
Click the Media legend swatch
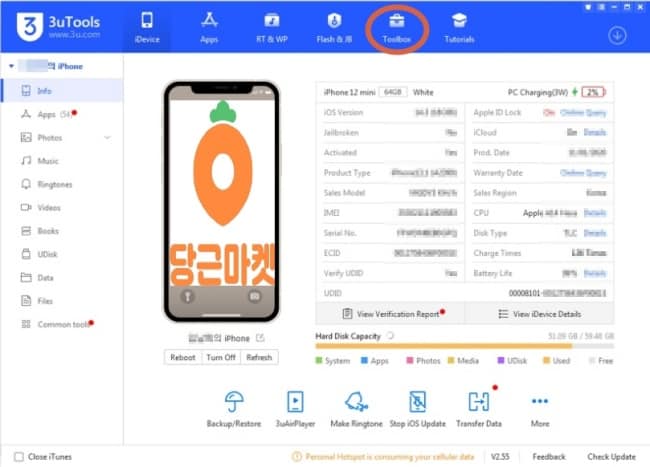click(451, 361)
